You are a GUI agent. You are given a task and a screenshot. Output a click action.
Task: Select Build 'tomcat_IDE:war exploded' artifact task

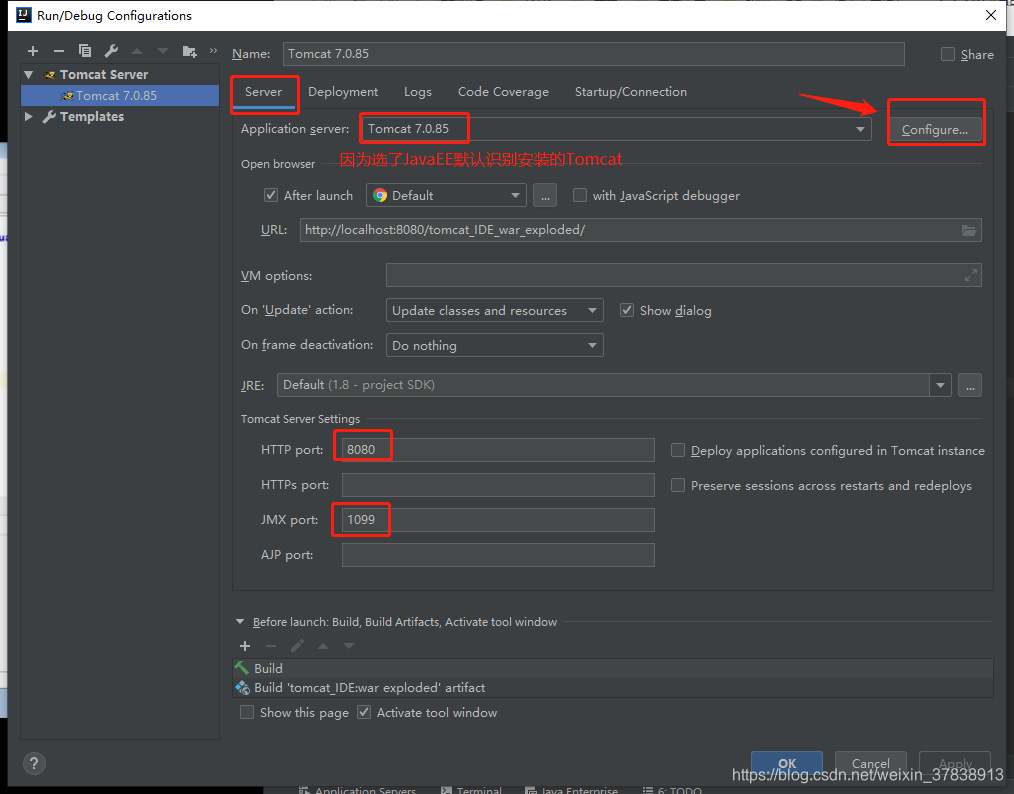[x=612, y=688]
